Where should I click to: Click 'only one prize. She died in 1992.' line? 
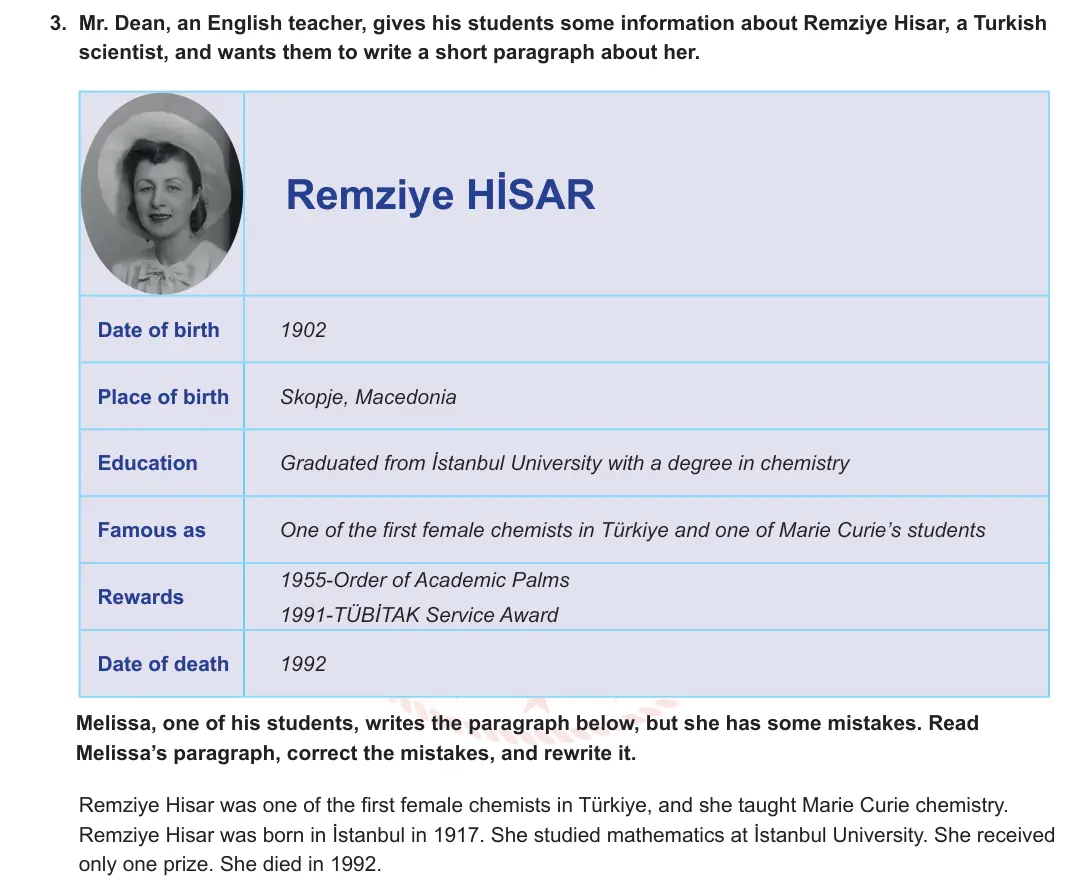230,864
